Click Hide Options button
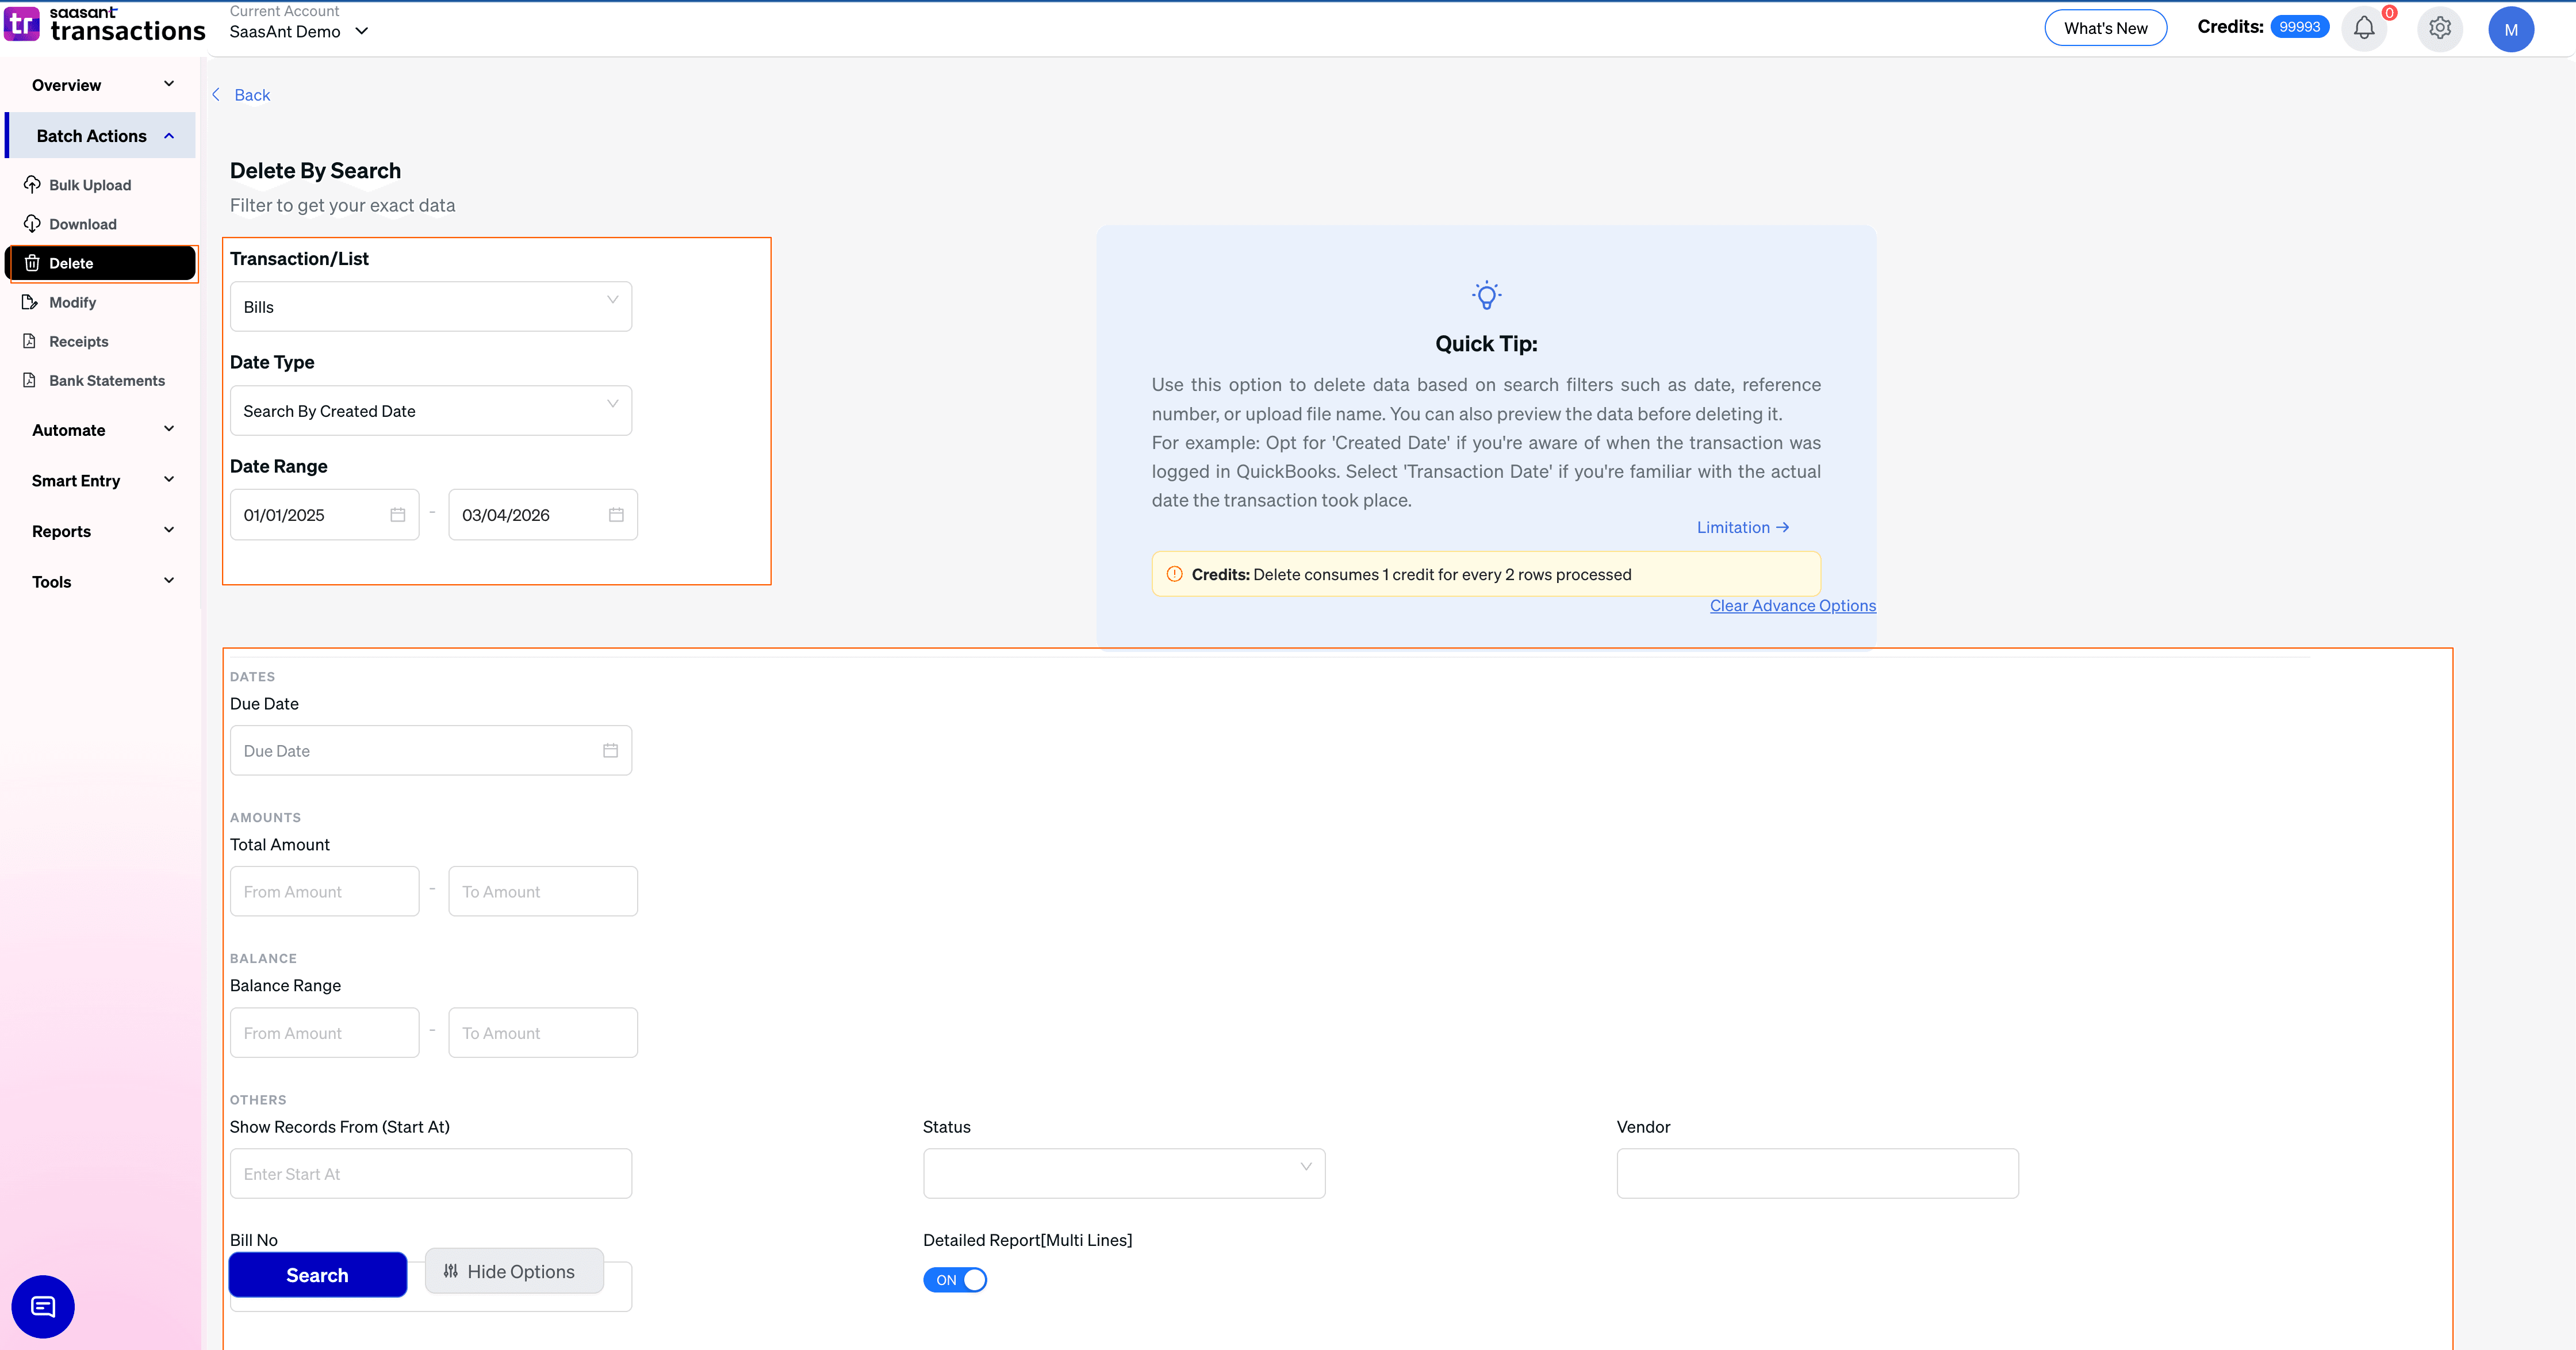2576x1350 pixels. coord(513,1271)
